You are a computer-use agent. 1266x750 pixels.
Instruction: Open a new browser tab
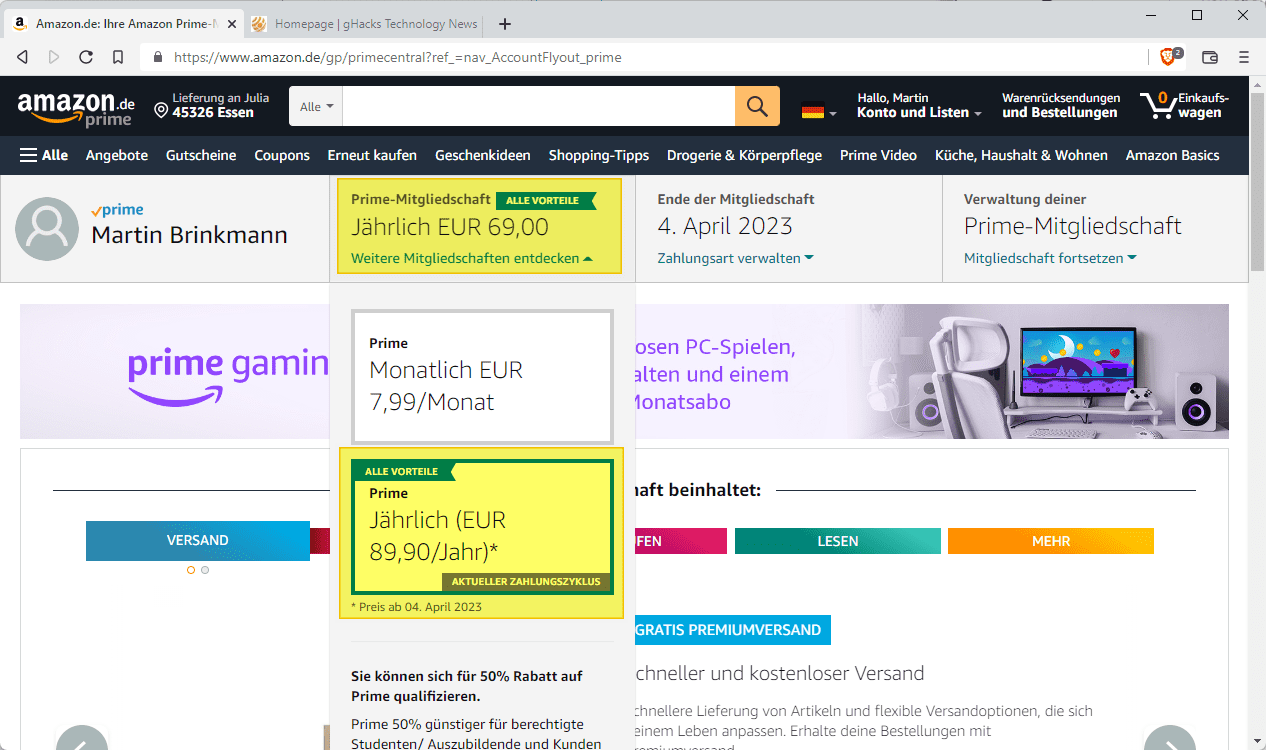pyautogui.click(x=505, y=24)
